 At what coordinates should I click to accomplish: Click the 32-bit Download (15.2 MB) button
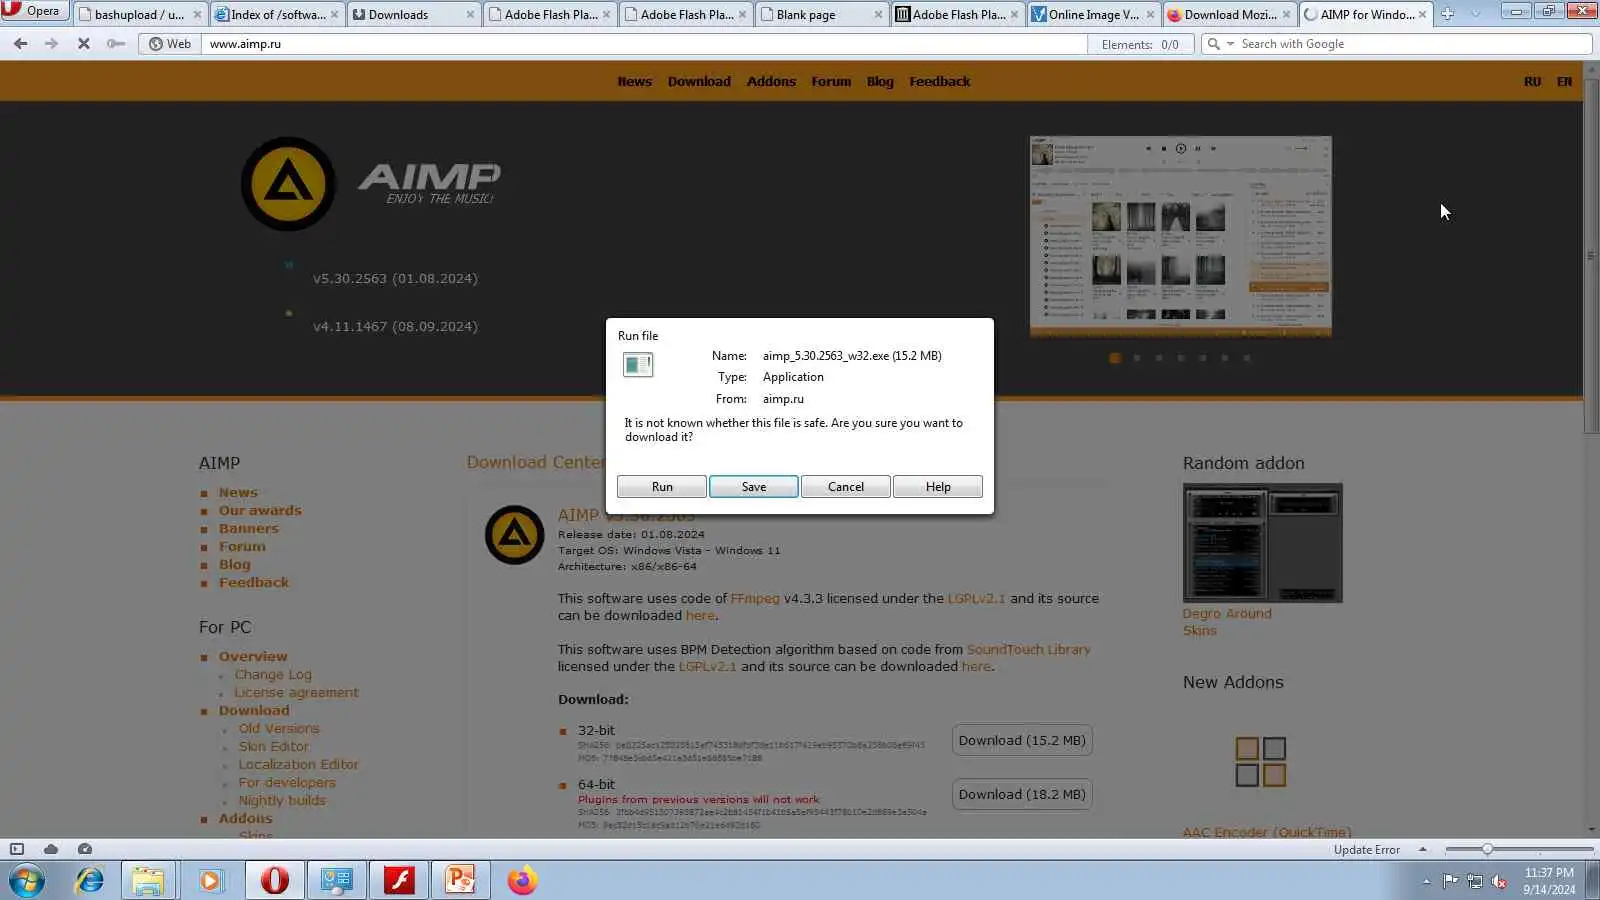[x=1022, y=741]
